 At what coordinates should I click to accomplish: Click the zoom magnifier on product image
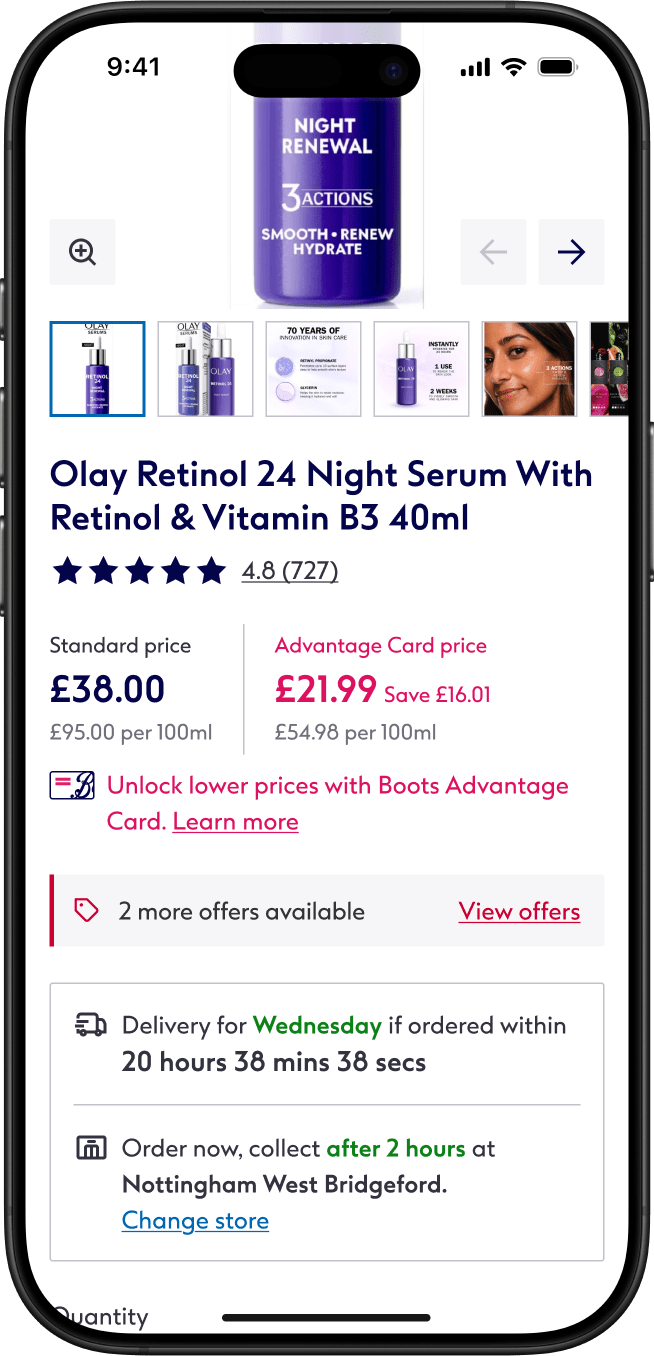(x=82, y=251)
